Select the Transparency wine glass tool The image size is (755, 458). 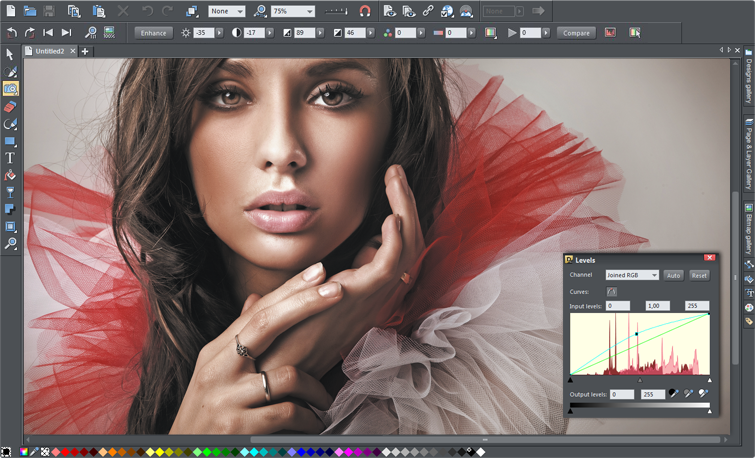10,193
